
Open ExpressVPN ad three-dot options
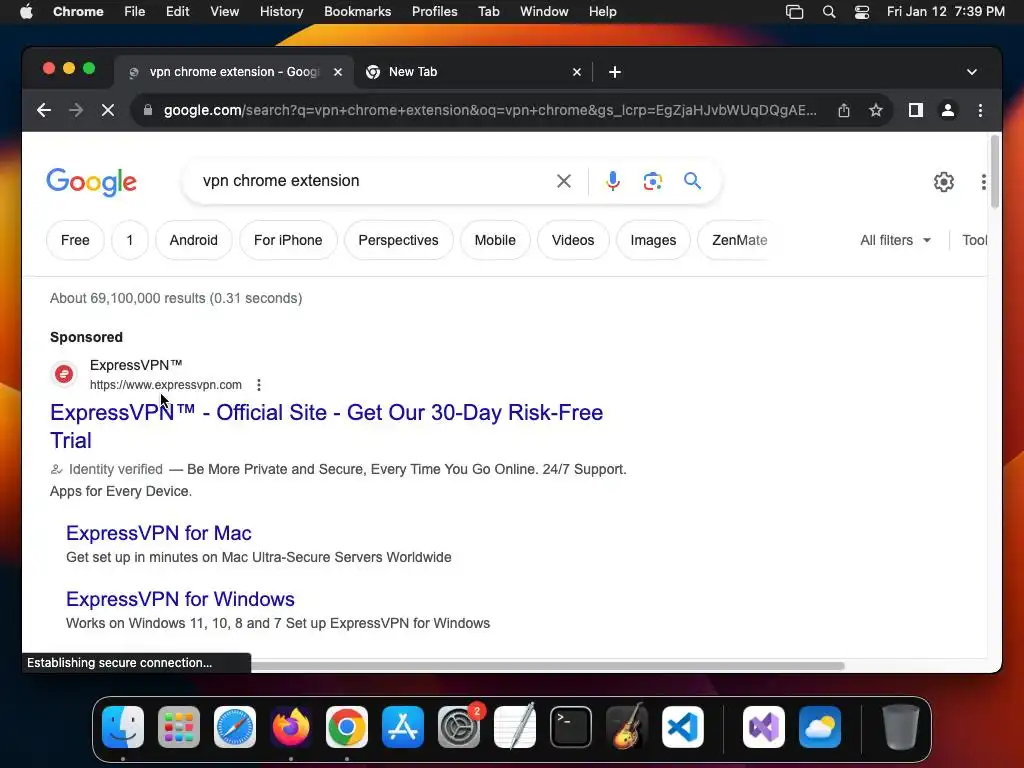[x=259, y=385]
